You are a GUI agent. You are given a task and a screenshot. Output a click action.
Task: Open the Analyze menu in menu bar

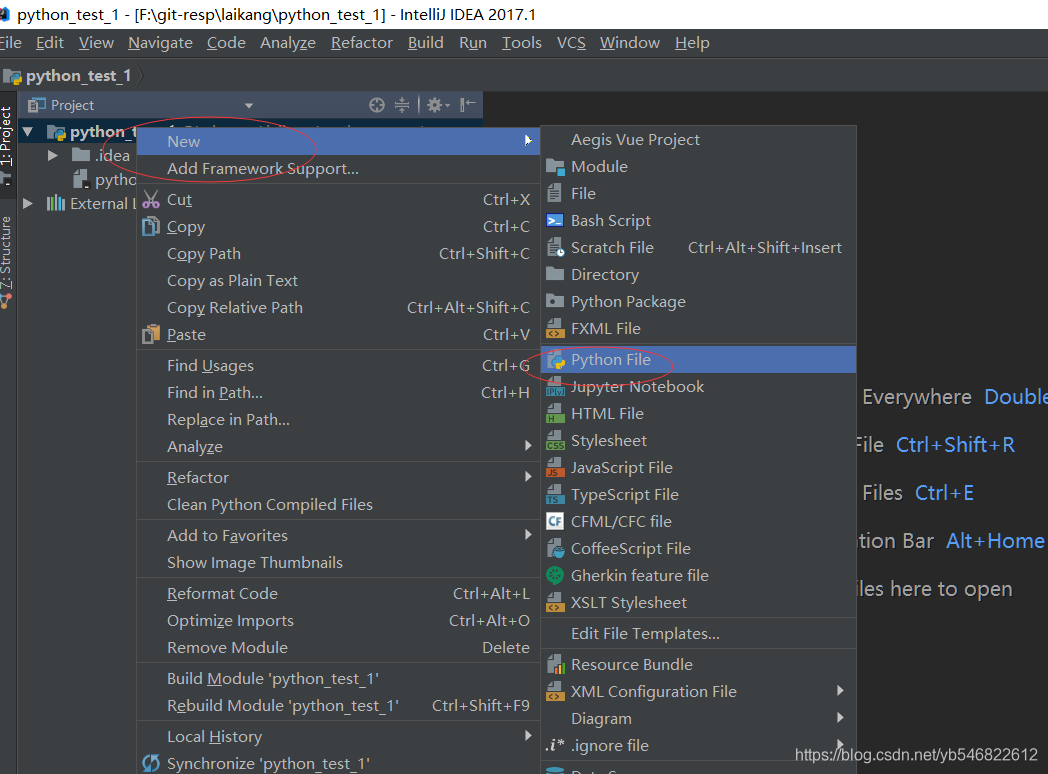pos(288,43)
